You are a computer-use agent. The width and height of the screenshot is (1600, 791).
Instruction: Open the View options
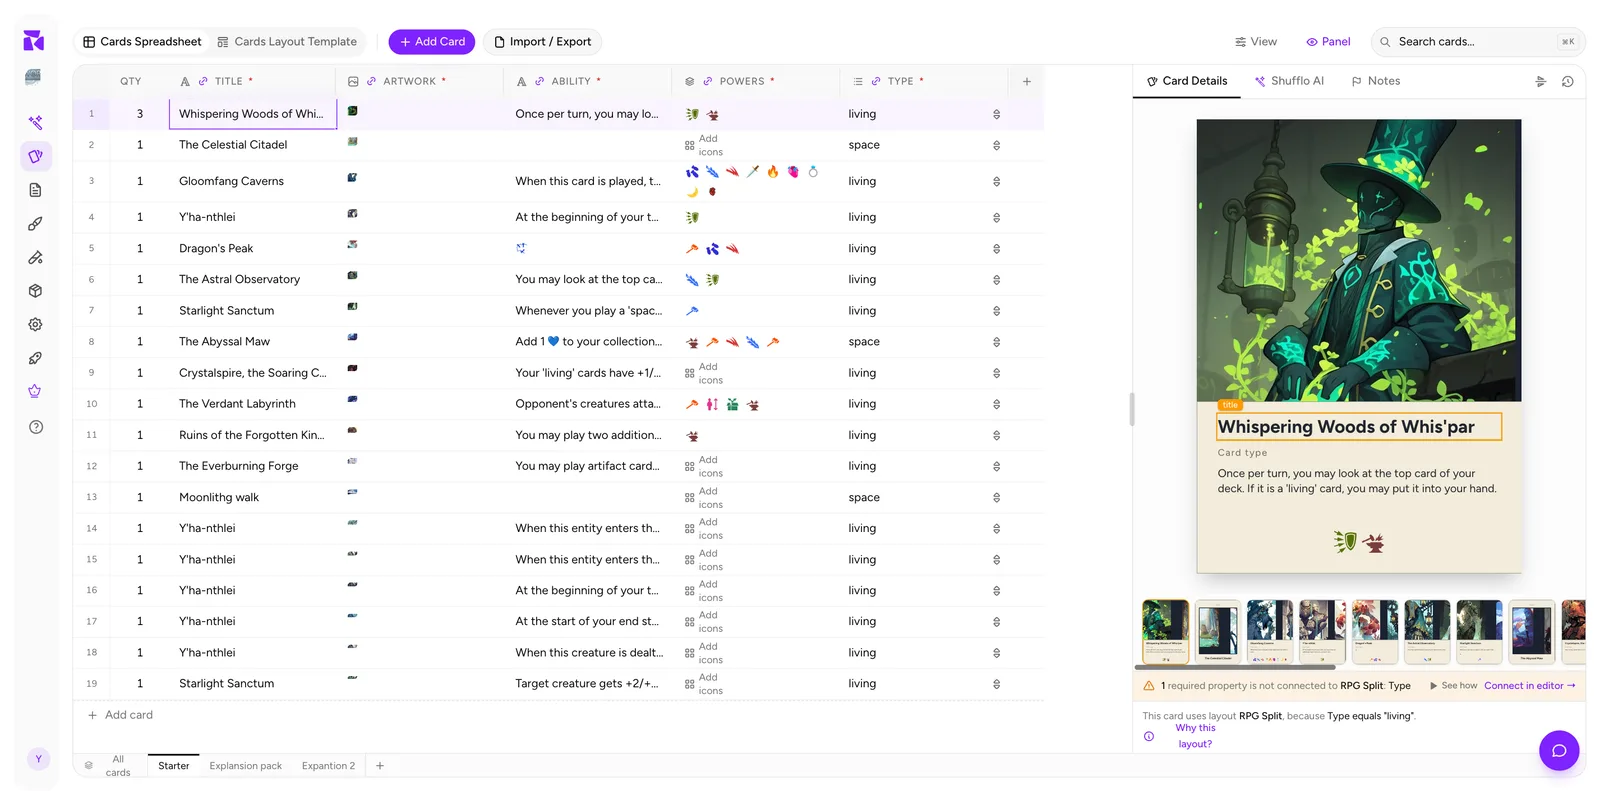[1256, 42]
